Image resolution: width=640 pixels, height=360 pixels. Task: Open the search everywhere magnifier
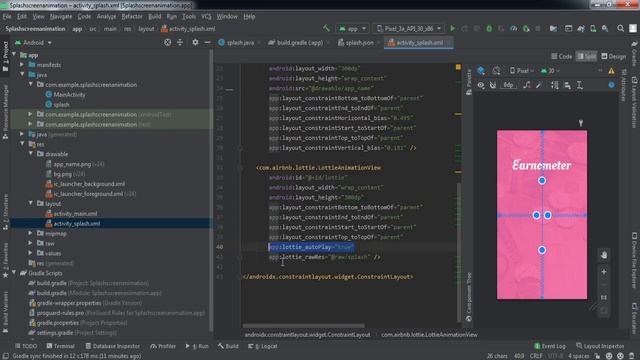click(620, 29)
